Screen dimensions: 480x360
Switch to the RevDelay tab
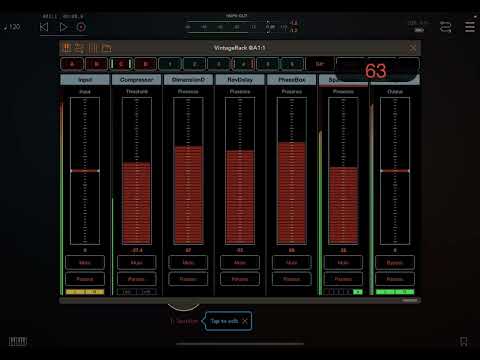point(240,80)
